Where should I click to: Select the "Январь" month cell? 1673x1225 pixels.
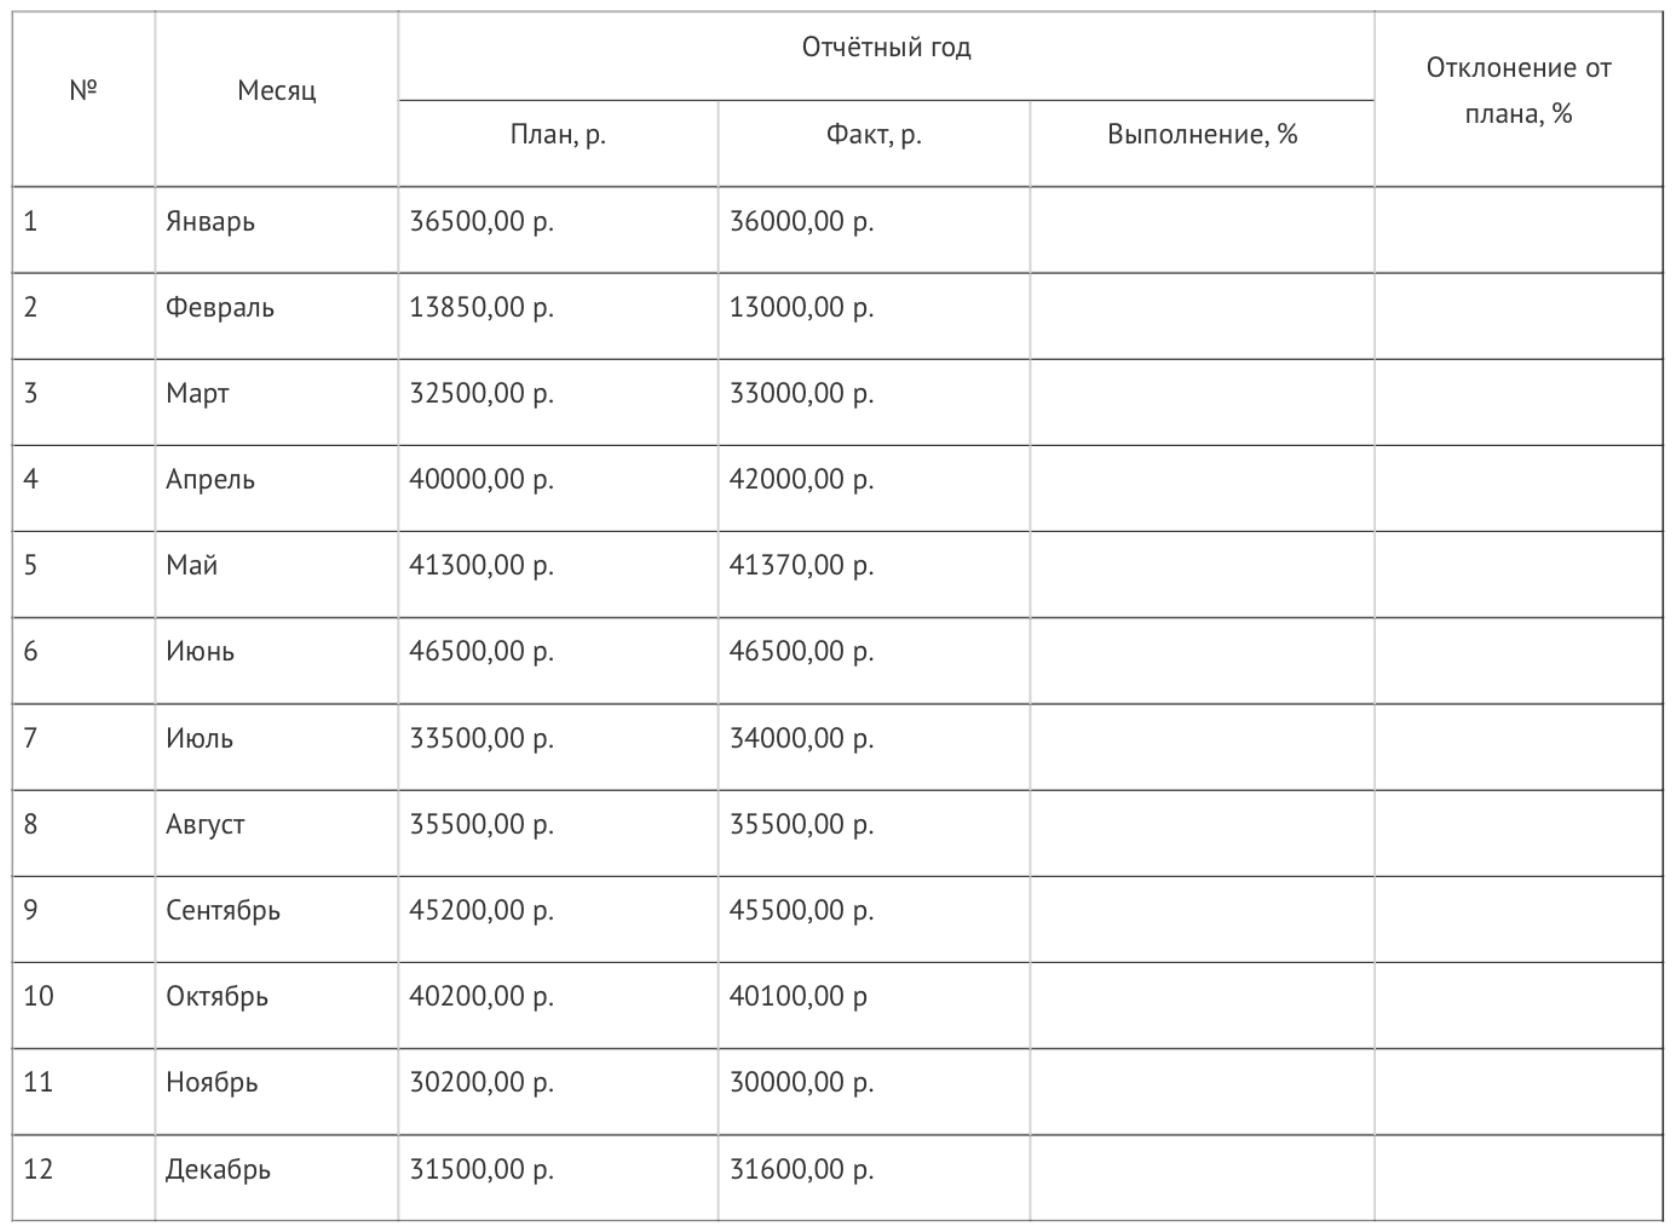coord(210,221)
